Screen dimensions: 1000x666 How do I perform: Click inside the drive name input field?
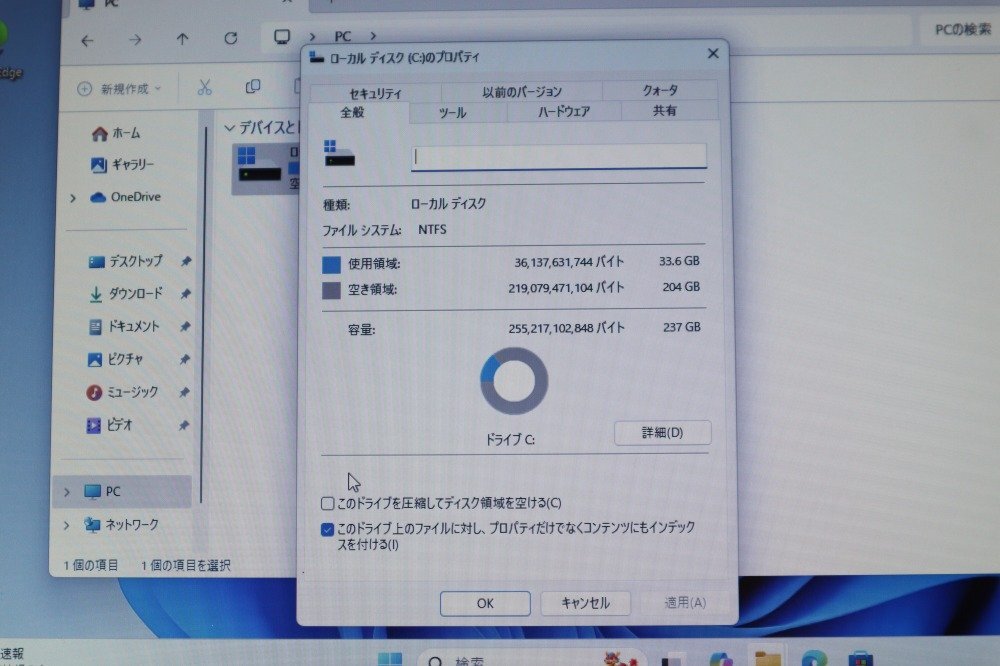pyautogui.click(x=557, y=157)
